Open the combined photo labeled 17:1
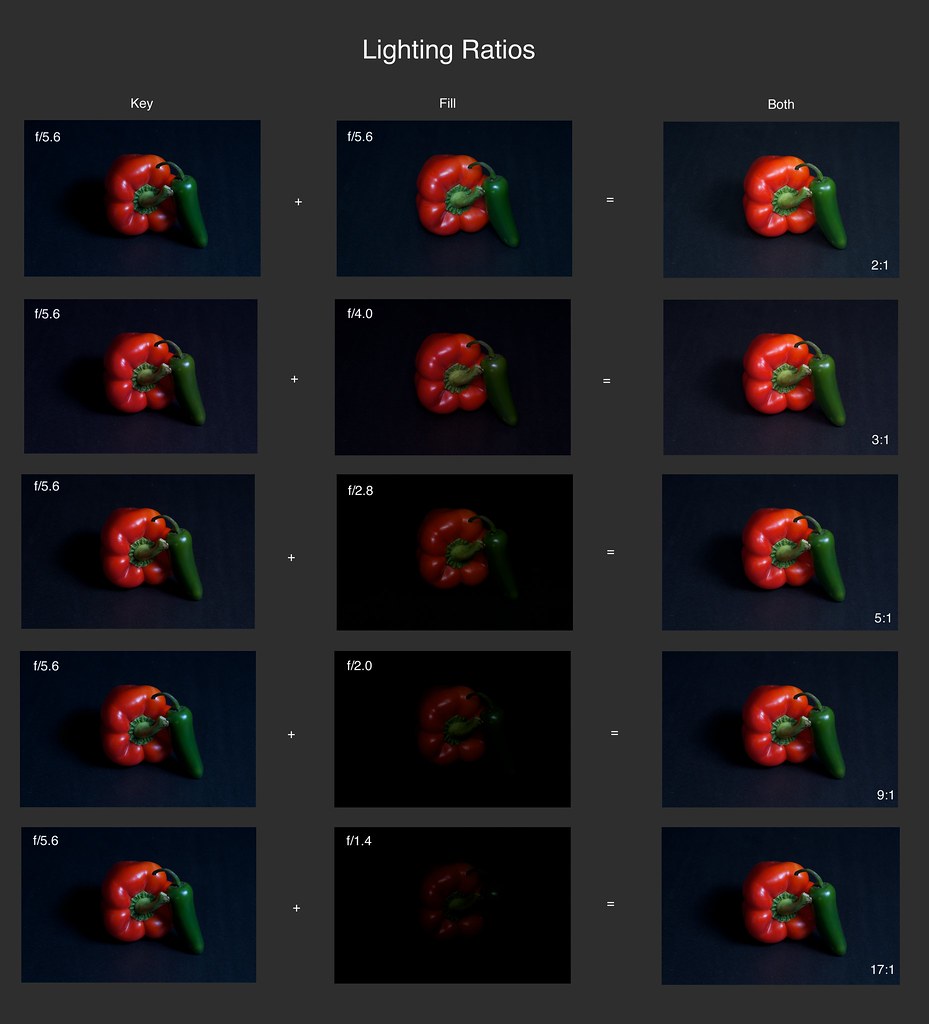 pyautogui.click(x=781, y=906)
